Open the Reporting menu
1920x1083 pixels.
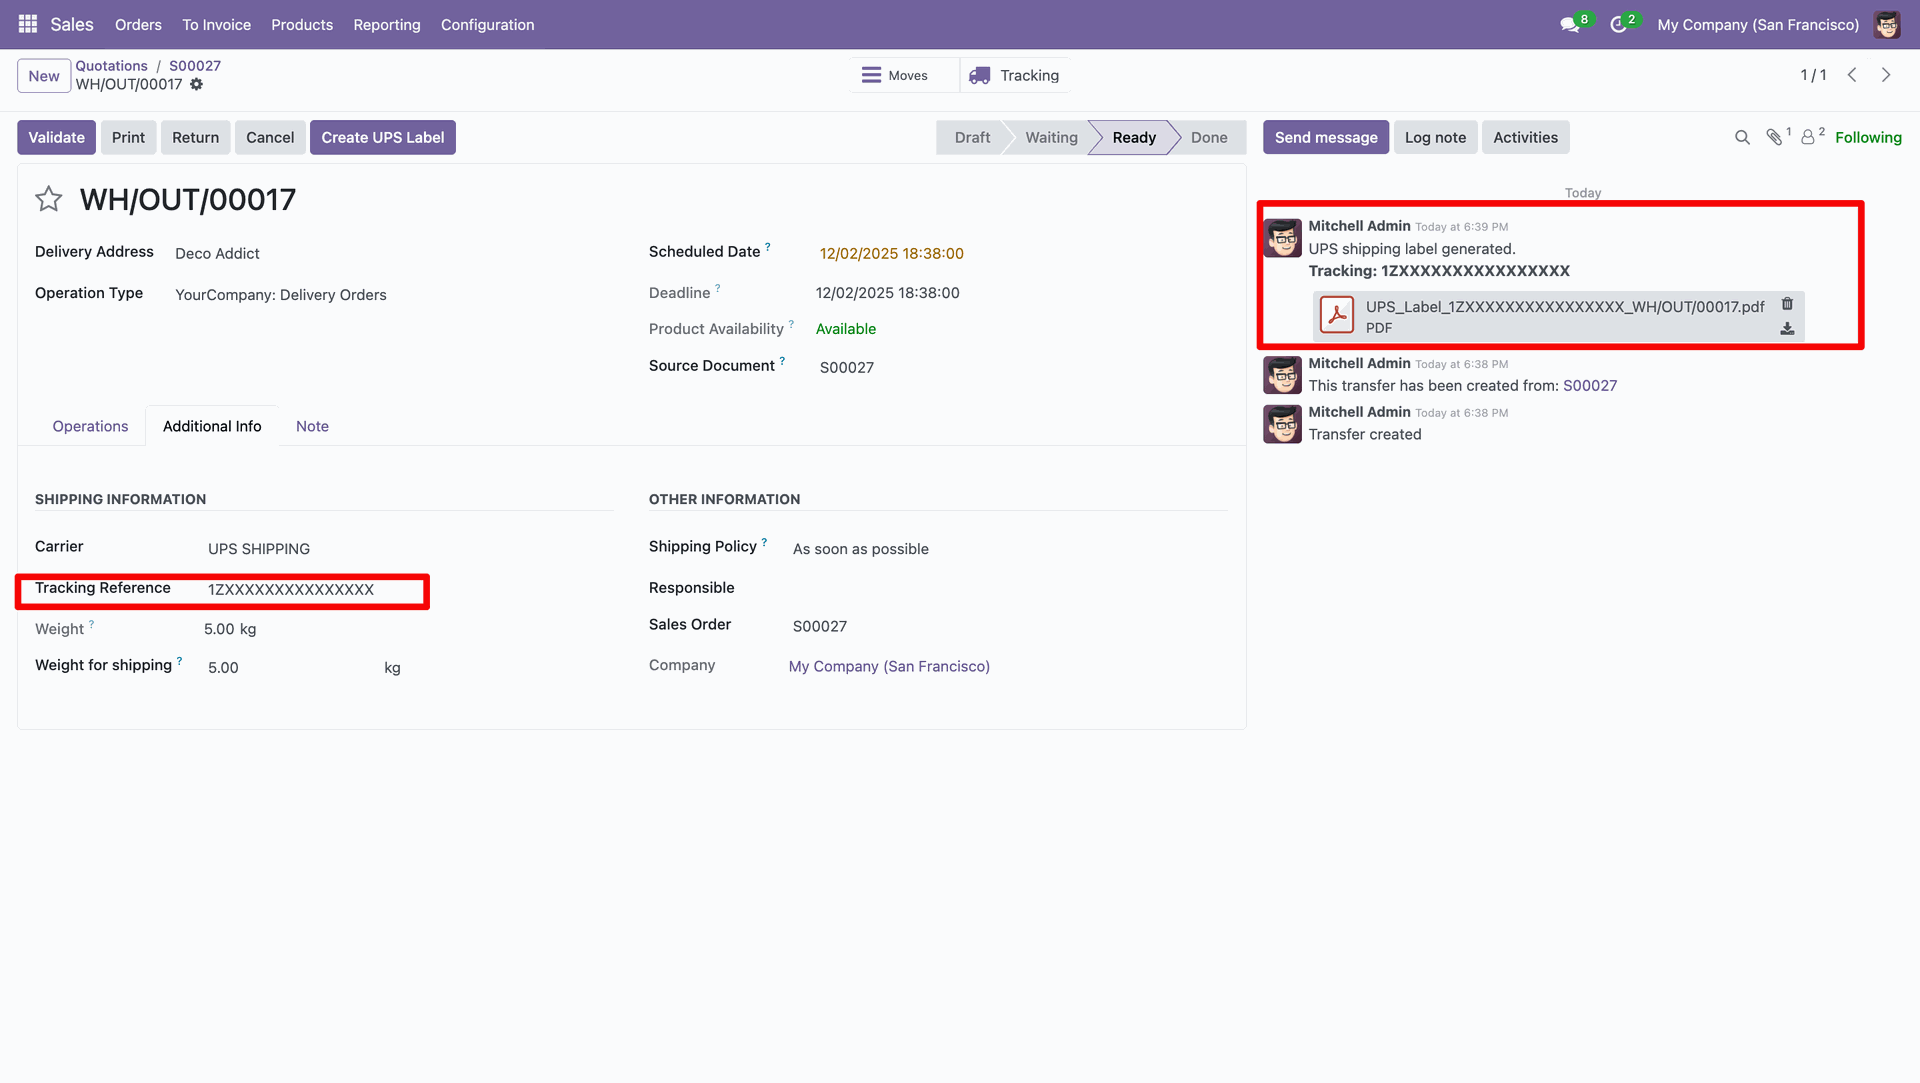tap(386, 25)
